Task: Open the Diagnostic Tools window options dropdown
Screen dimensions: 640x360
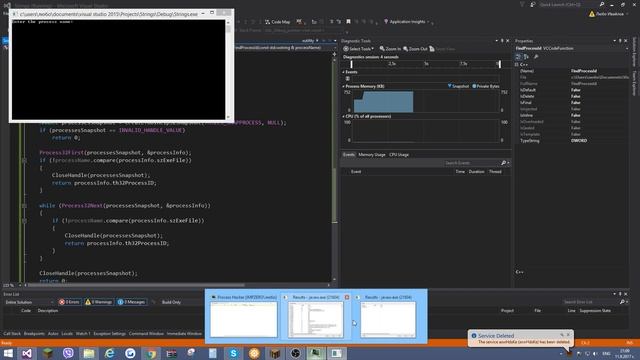Action: [x=497, y=41]
